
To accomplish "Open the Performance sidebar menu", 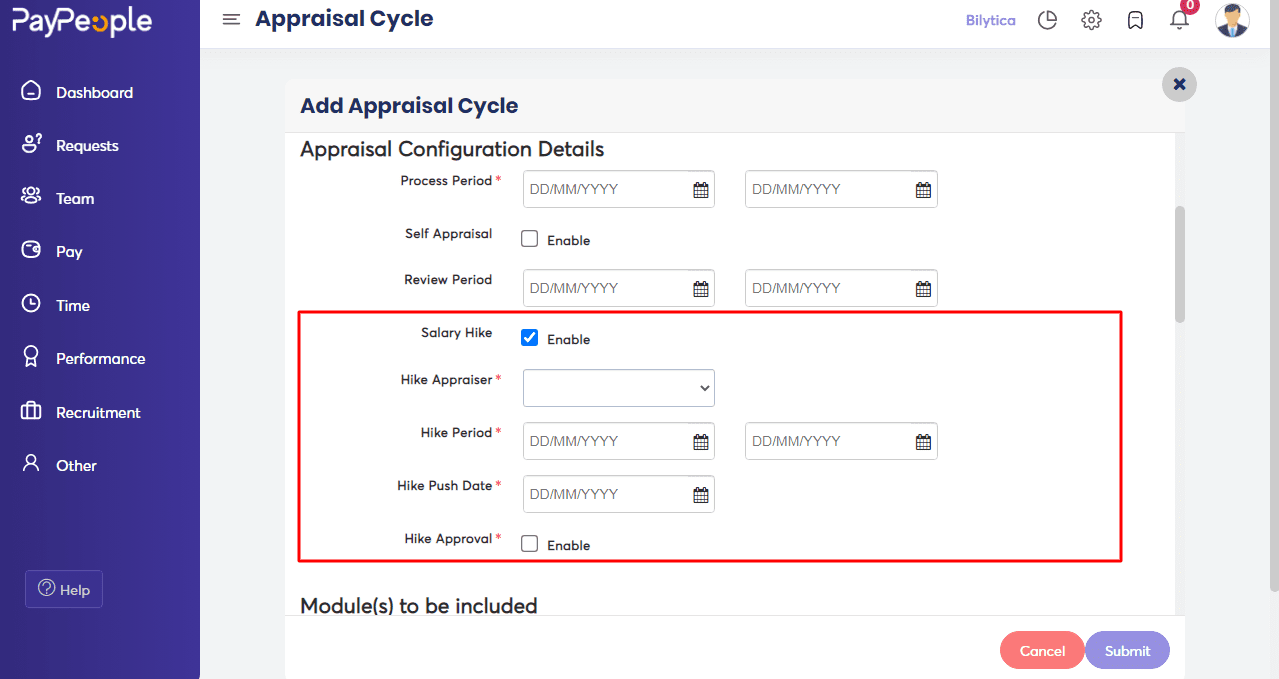I will (x=100, y=358).
